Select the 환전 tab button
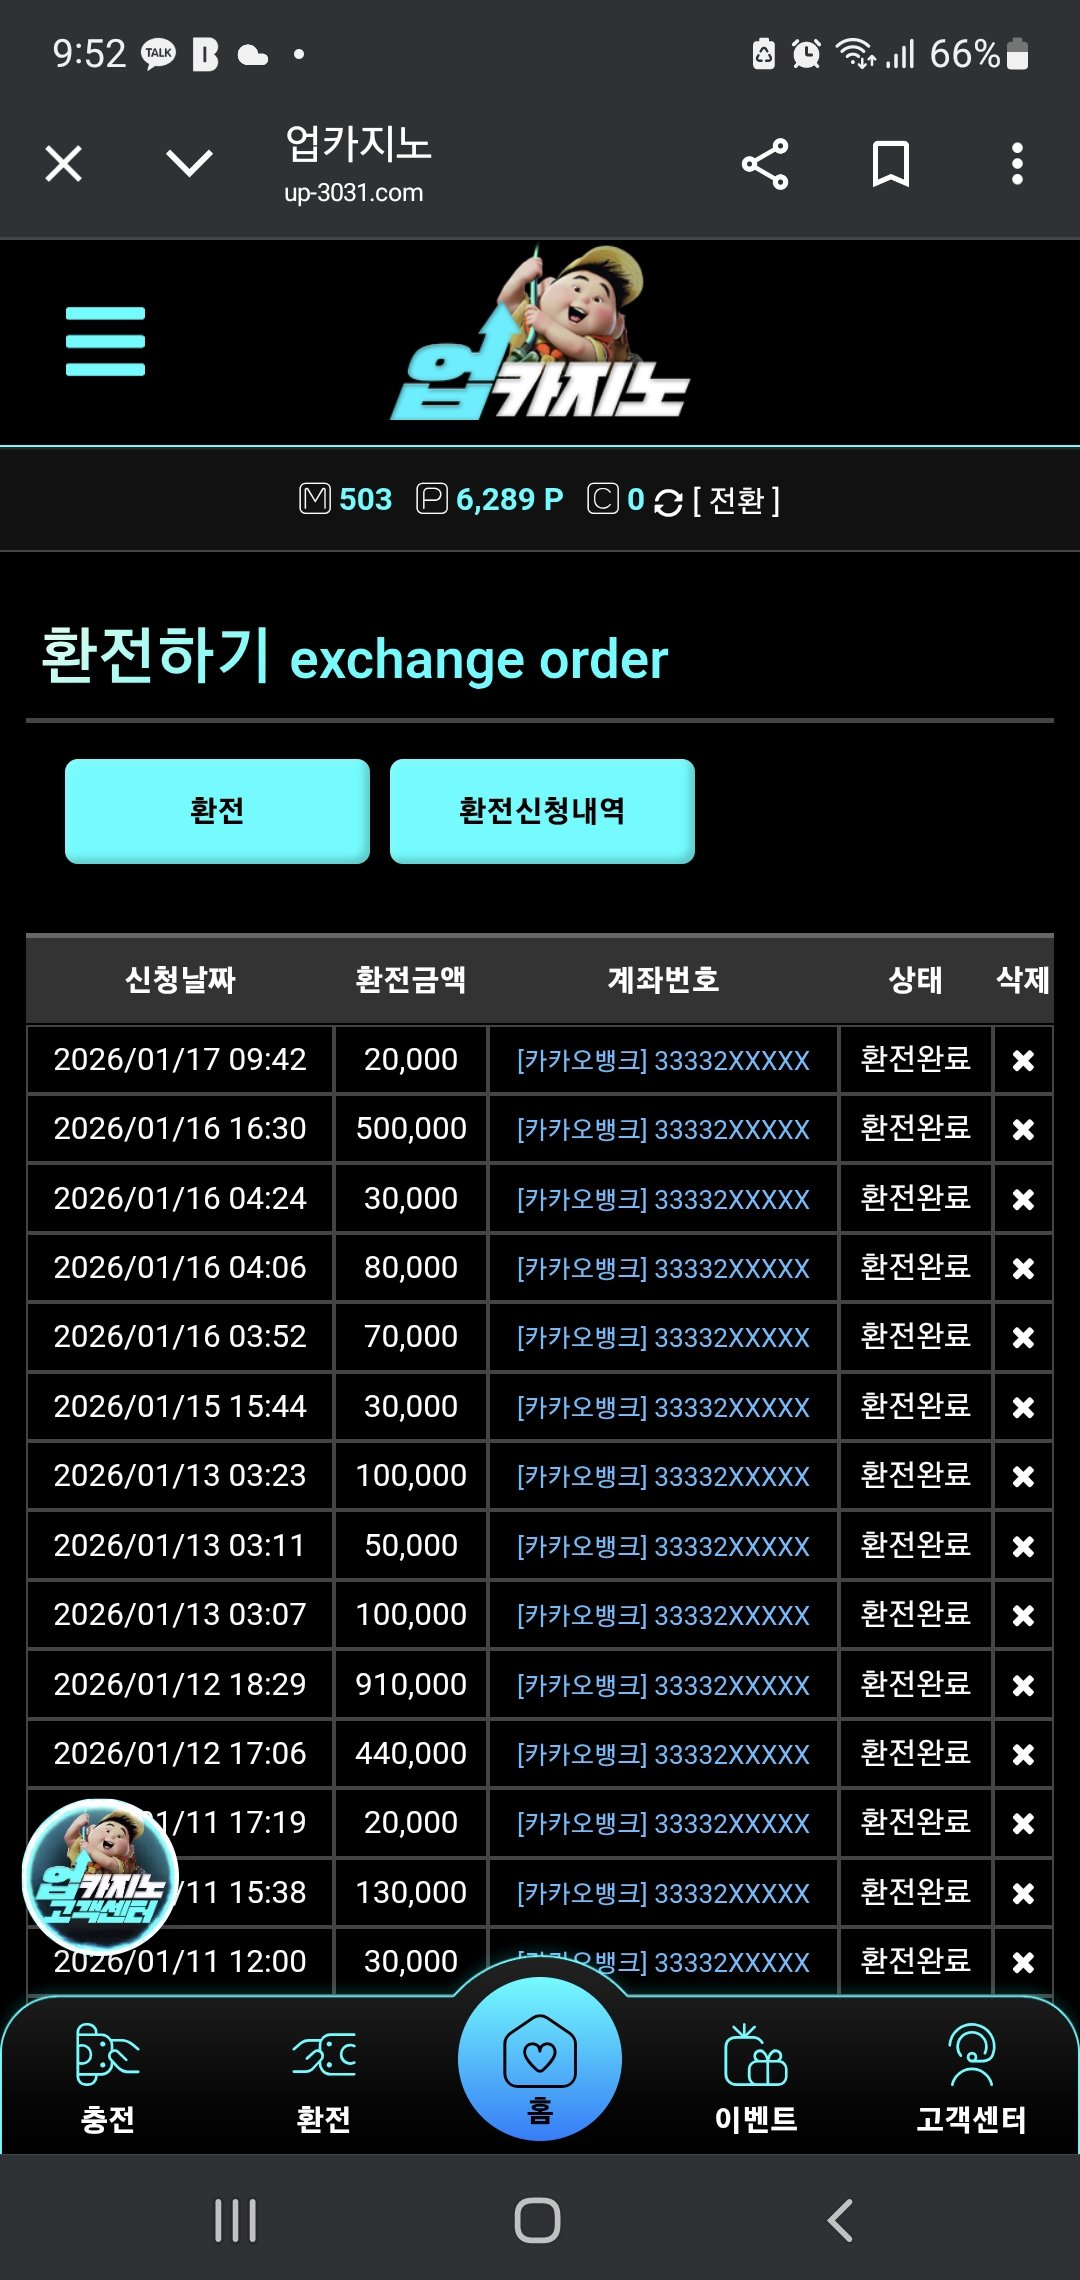Viewport: 1080px width, 2280px height. pyautogui.click(x=217, y=811)
